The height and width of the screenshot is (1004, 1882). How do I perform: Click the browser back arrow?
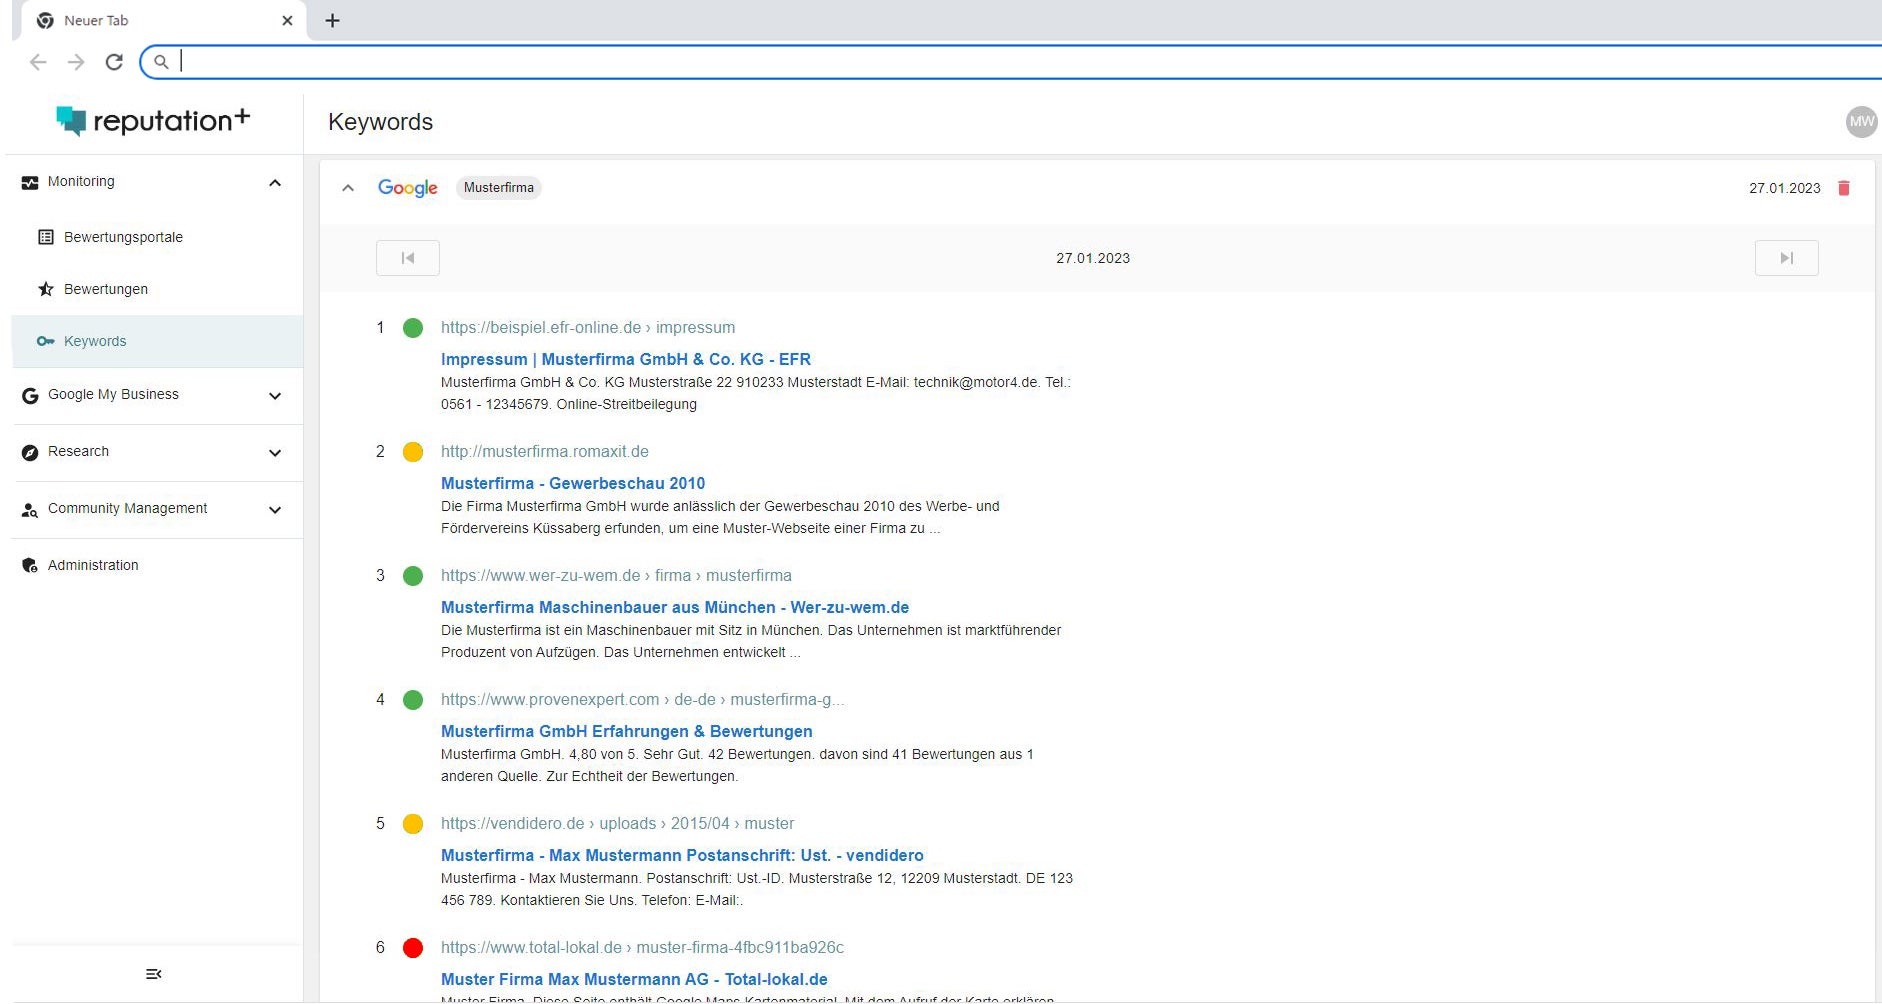click(38, 62)
